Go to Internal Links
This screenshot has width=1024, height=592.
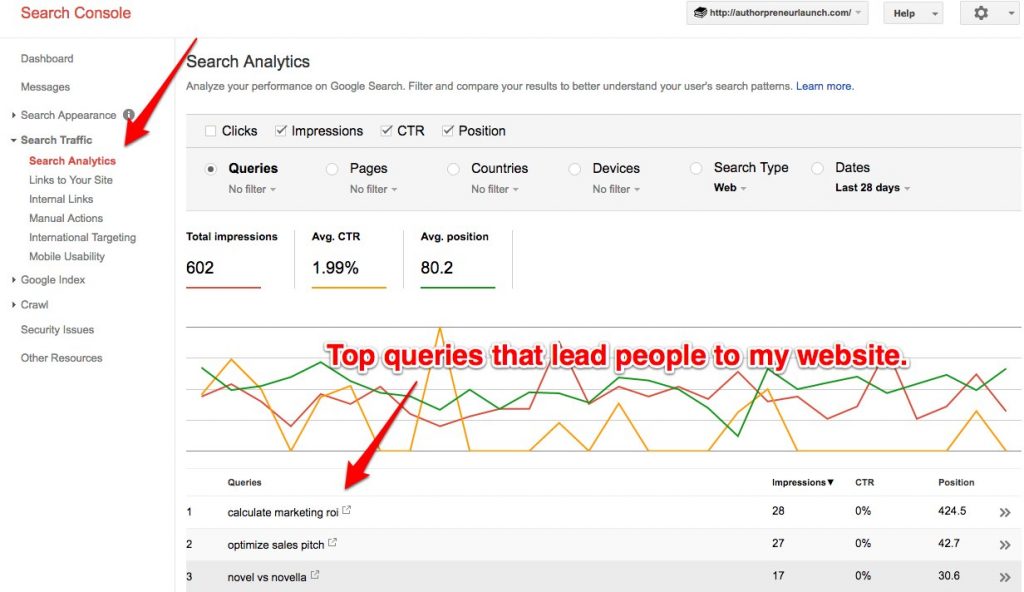[x=61, y=199]
